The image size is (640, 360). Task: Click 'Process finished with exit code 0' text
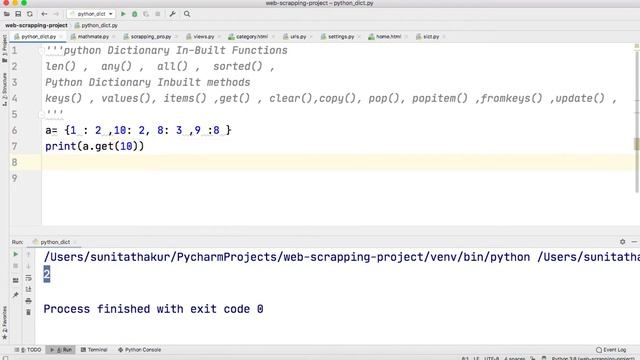click(x=153, y=309)
